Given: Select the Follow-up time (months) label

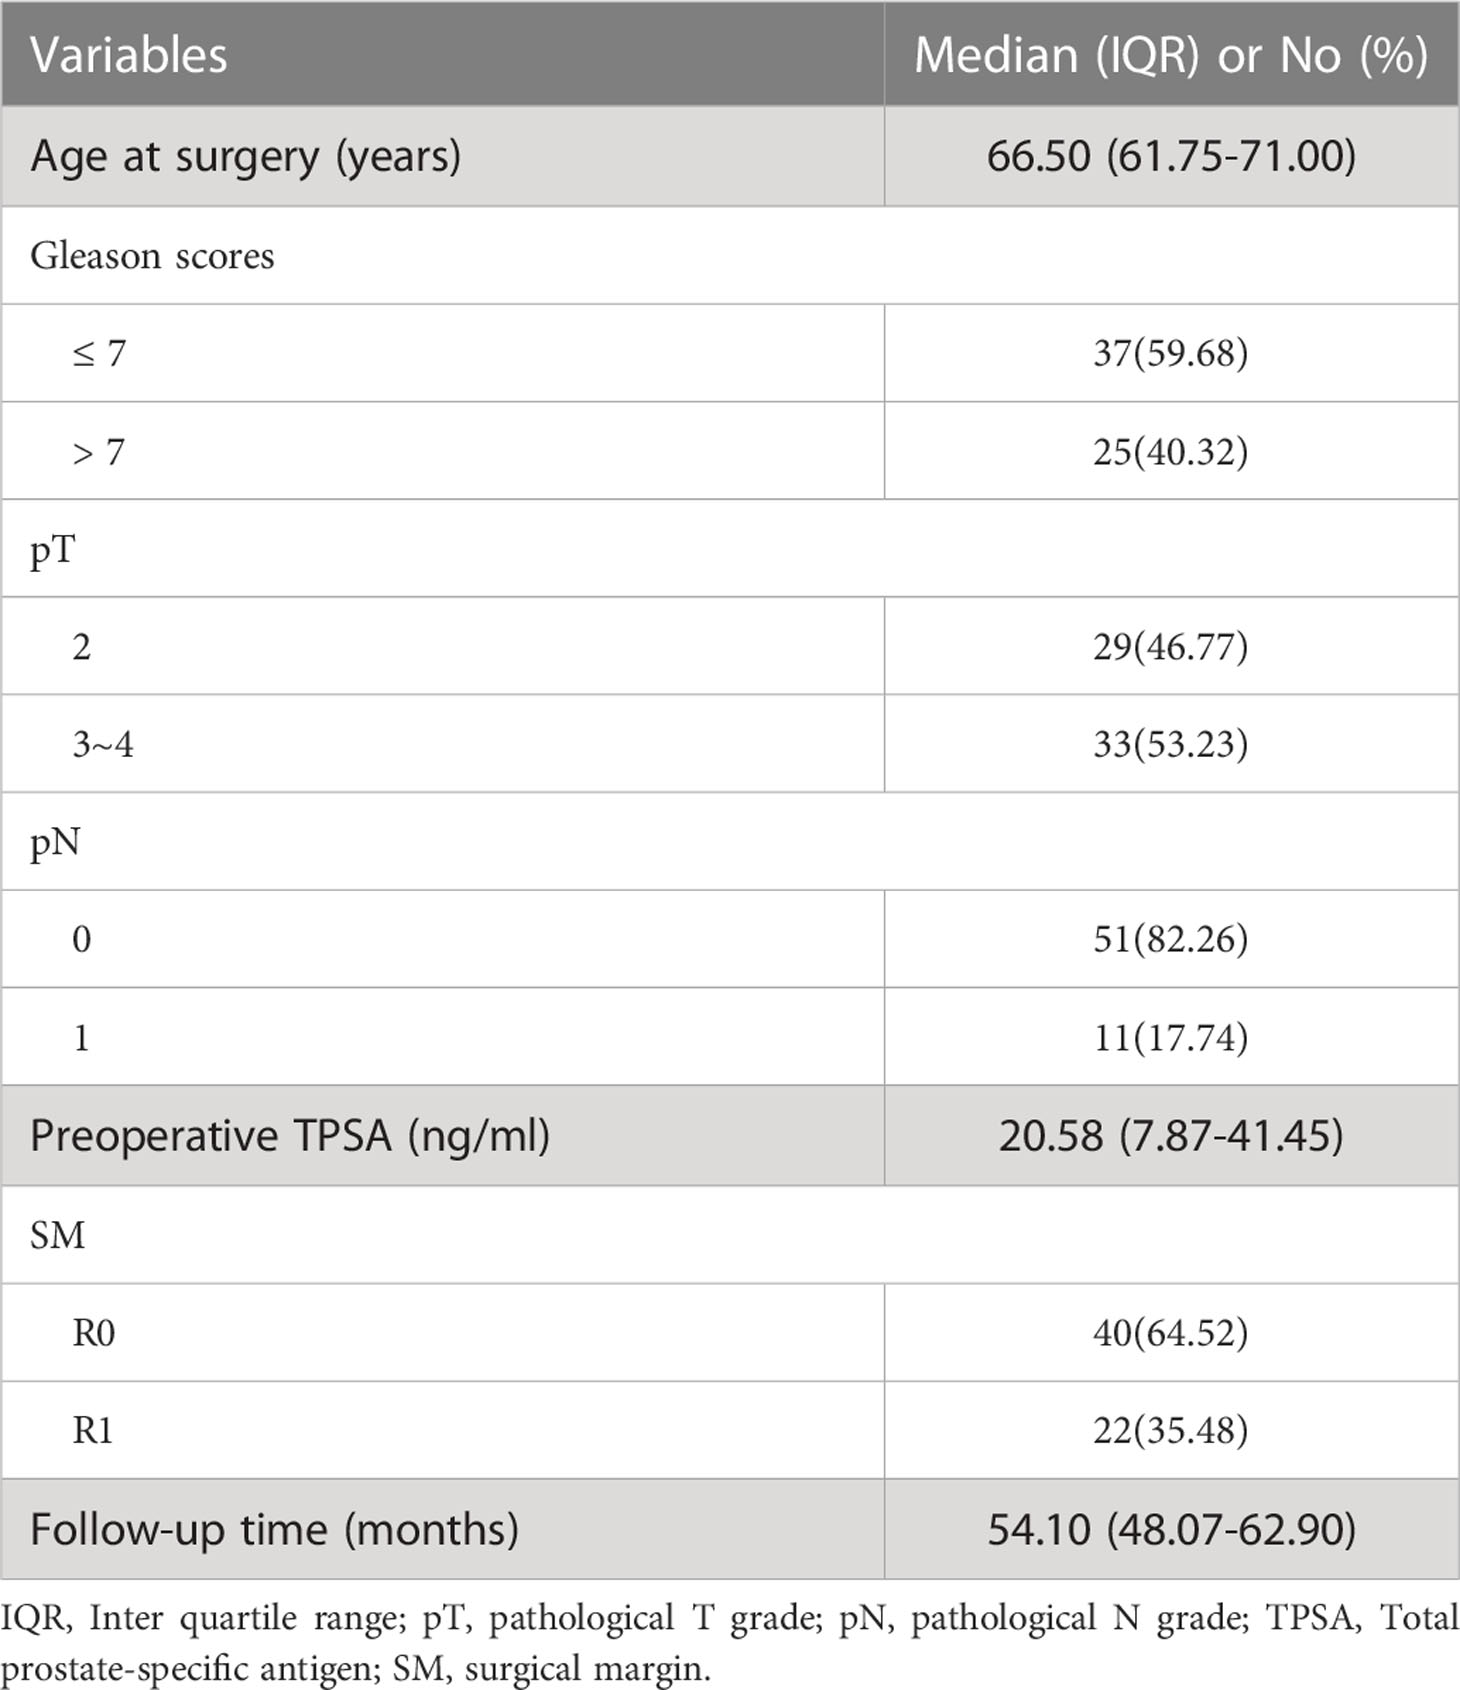Looking at the screenshot, I should 275,1530.
